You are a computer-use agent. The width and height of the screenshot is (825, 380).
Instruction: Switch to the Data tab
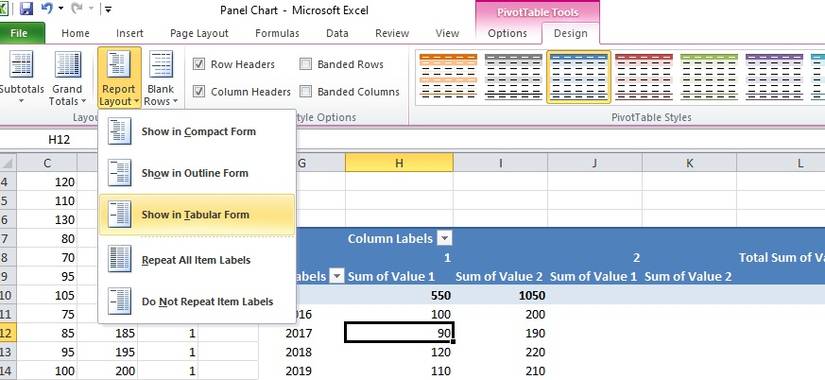tap(337, 33)
